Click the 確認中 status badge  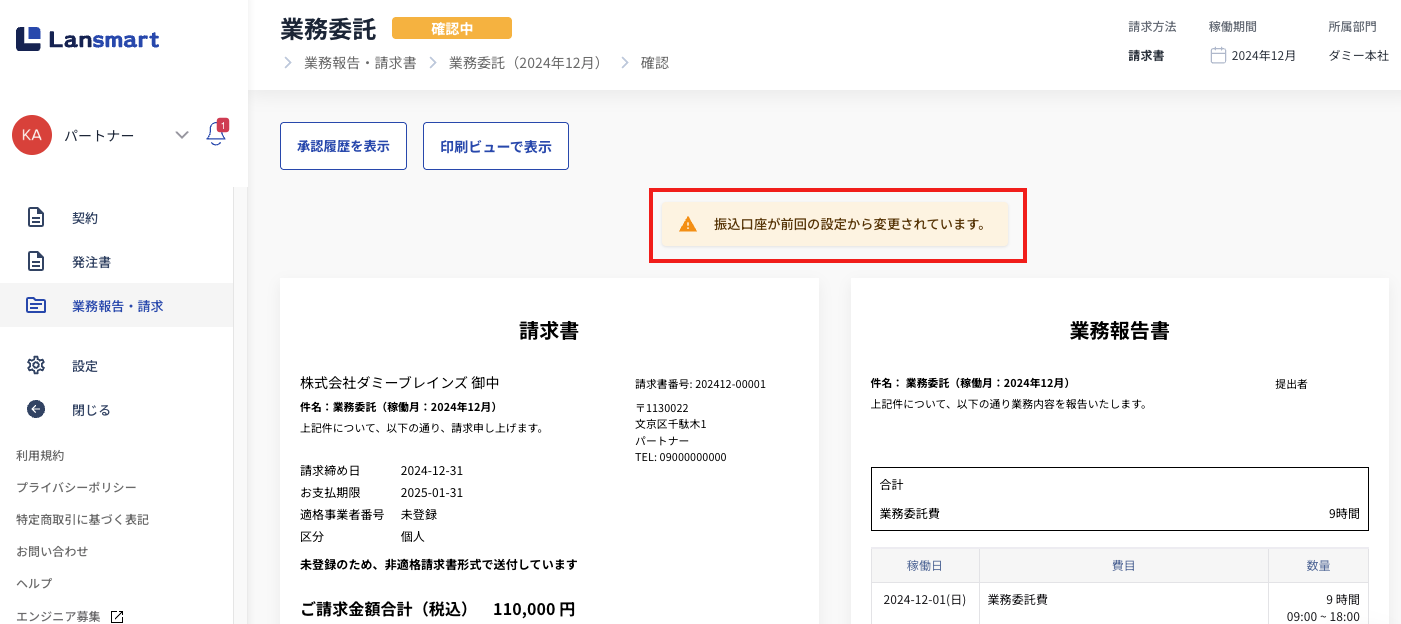click(452, 28)
